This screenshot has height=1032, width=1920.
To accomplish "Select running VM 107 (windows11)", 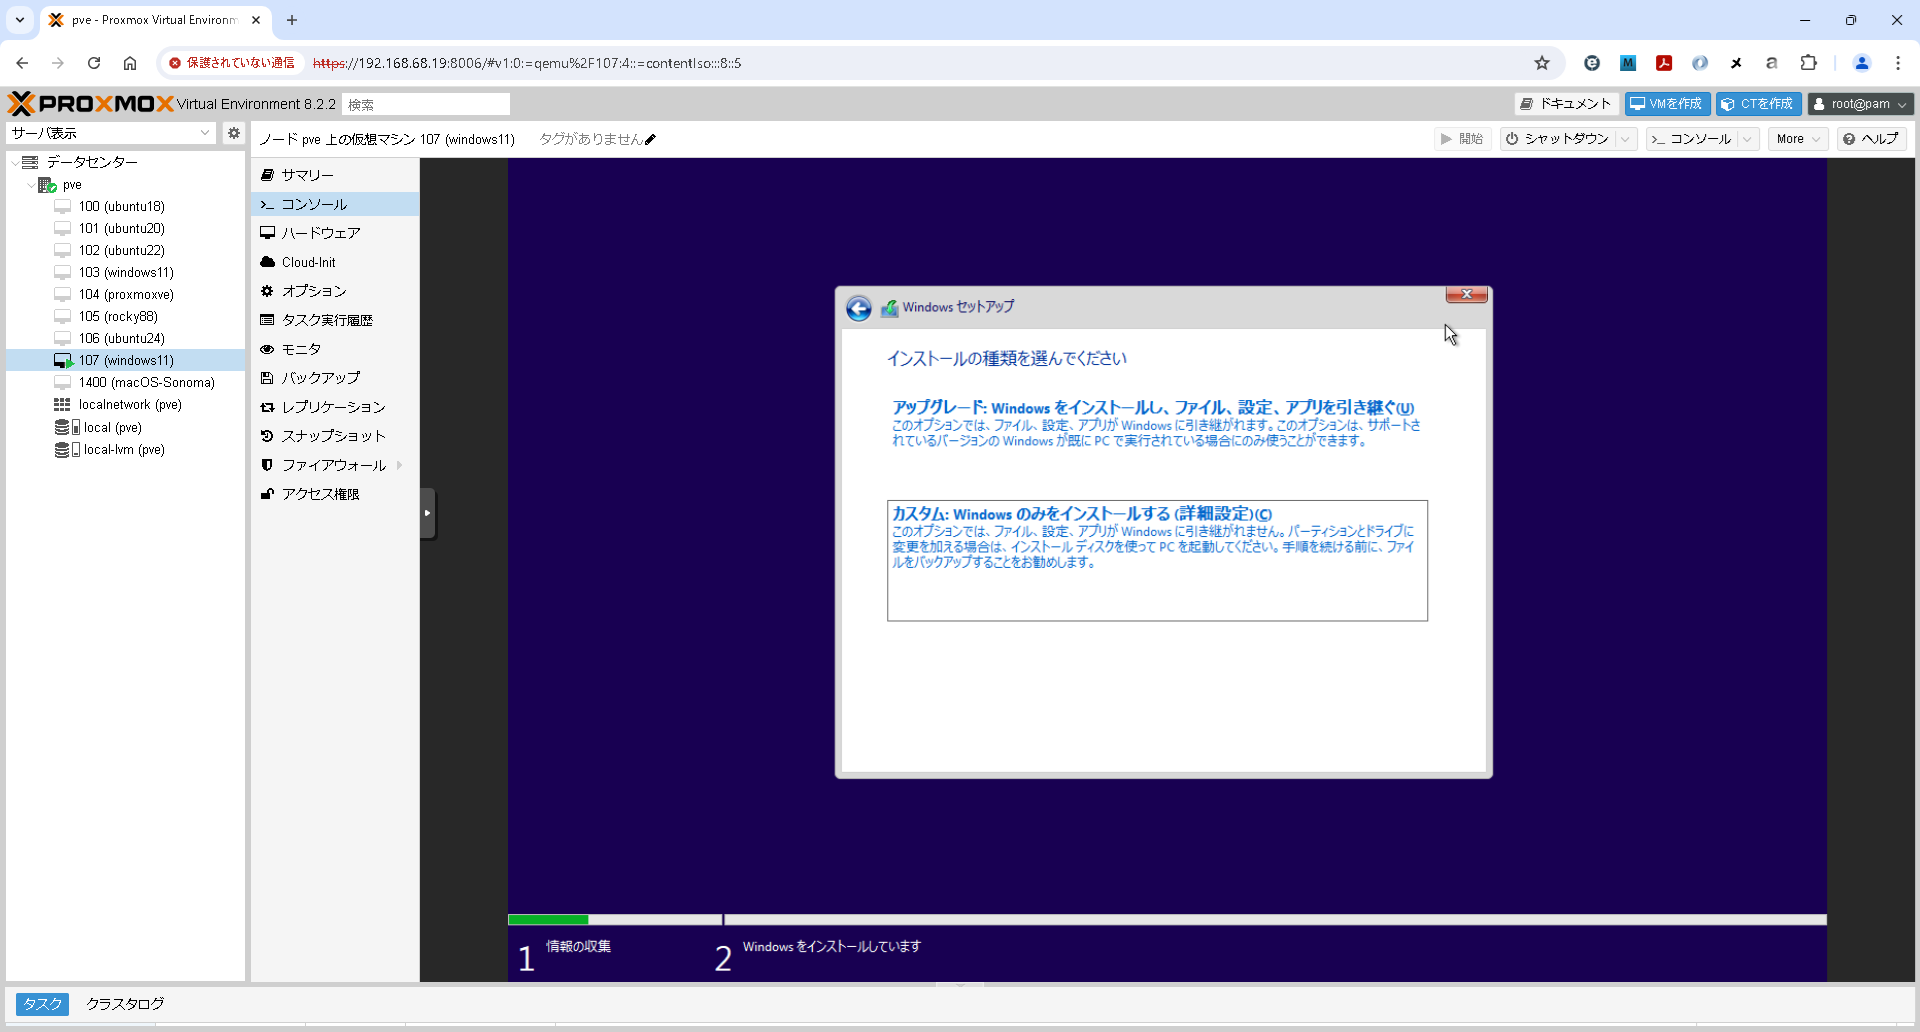I will coord(126,360).
